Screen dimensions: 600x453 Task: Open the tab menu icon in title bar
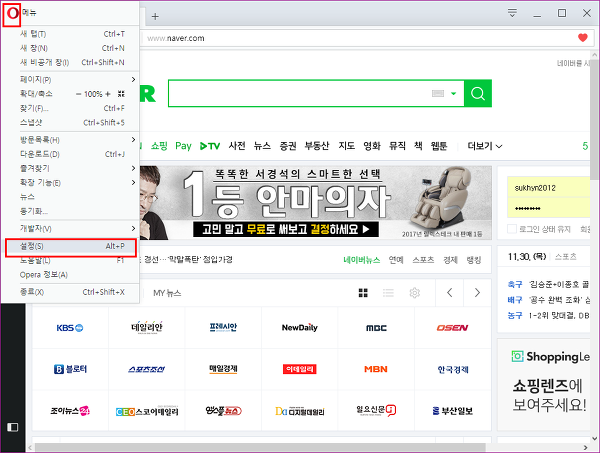[512, 13]
